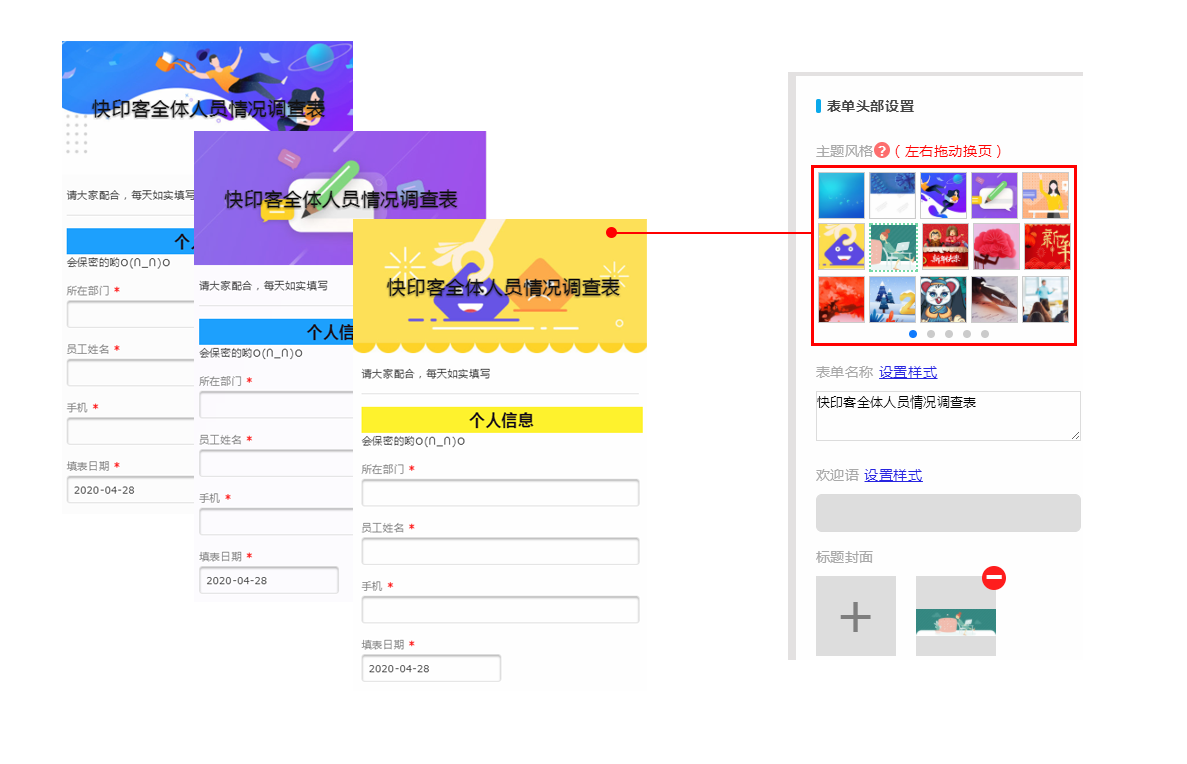Choose the yellow smiling monster theme
Image resolution: width=1187 pixels, height=764 pixels.
pos(841,247)
